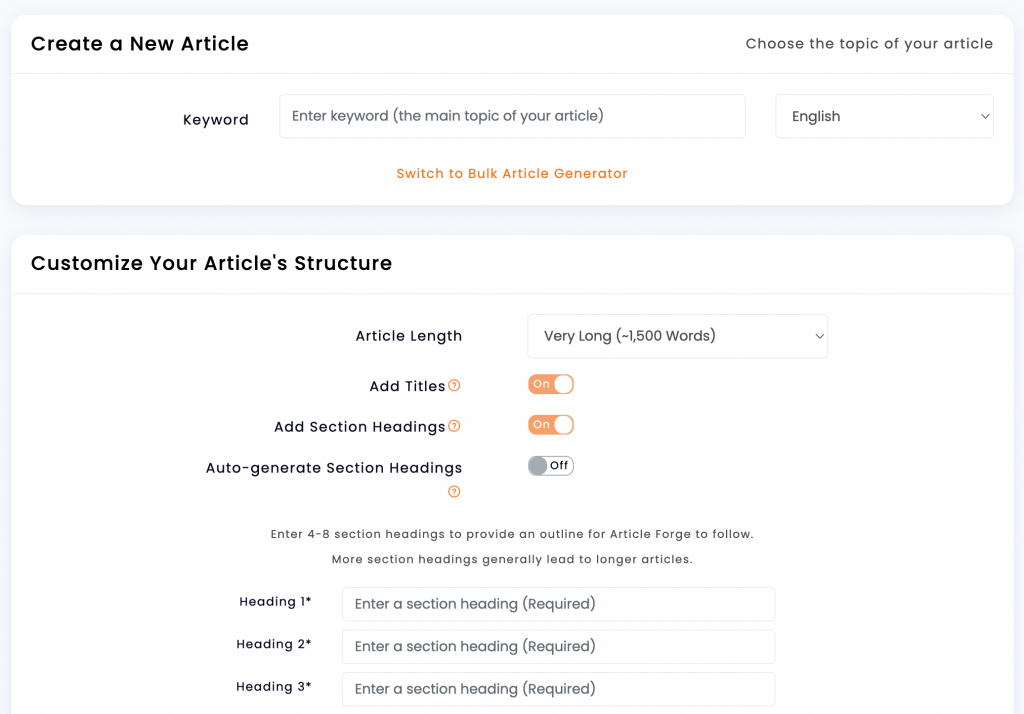The image size is (1024, 714).
Task: Click help icon beside Add Section Headings
Action: point(455,426)
